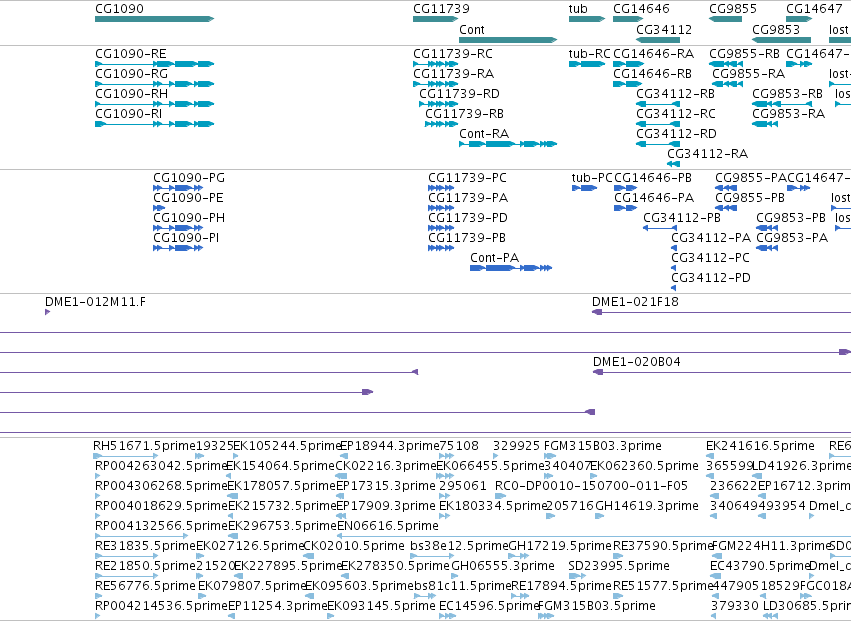Select the CG9855-PB protein label
This screenshot has height=621, width=851.
[750, 198]
